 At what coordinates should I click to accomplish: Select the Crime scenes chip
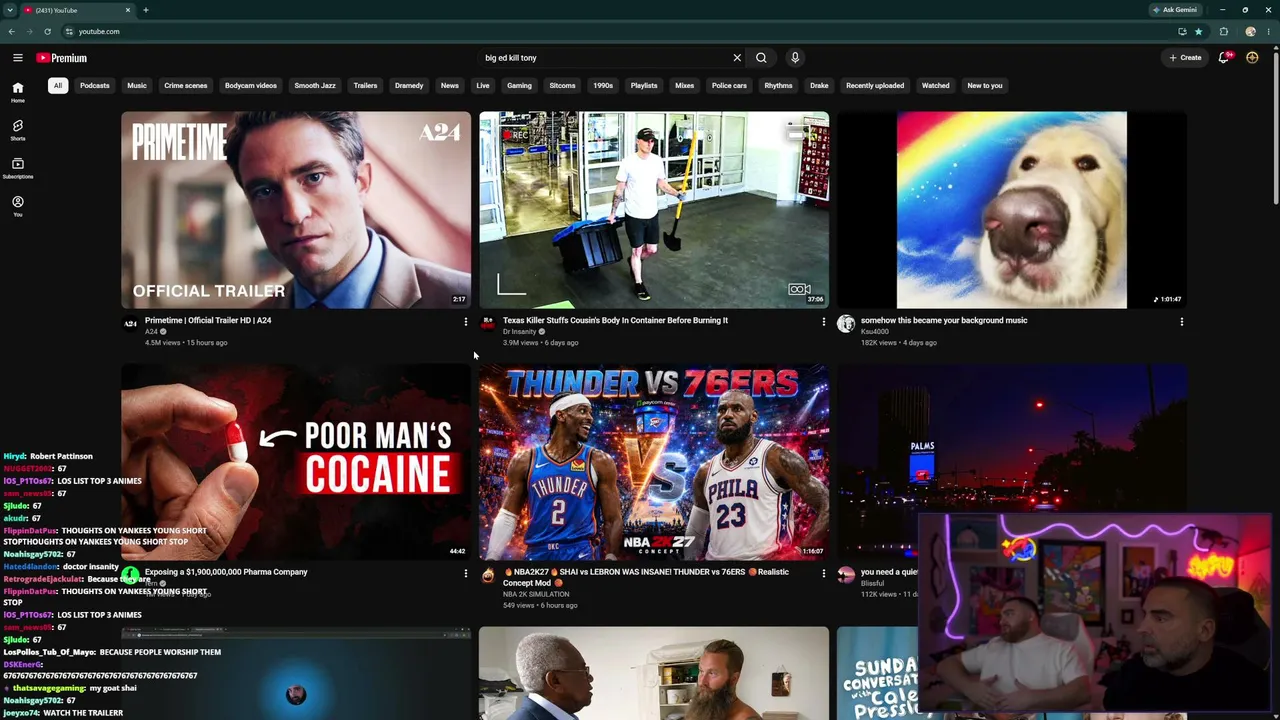tap(186, 85)
